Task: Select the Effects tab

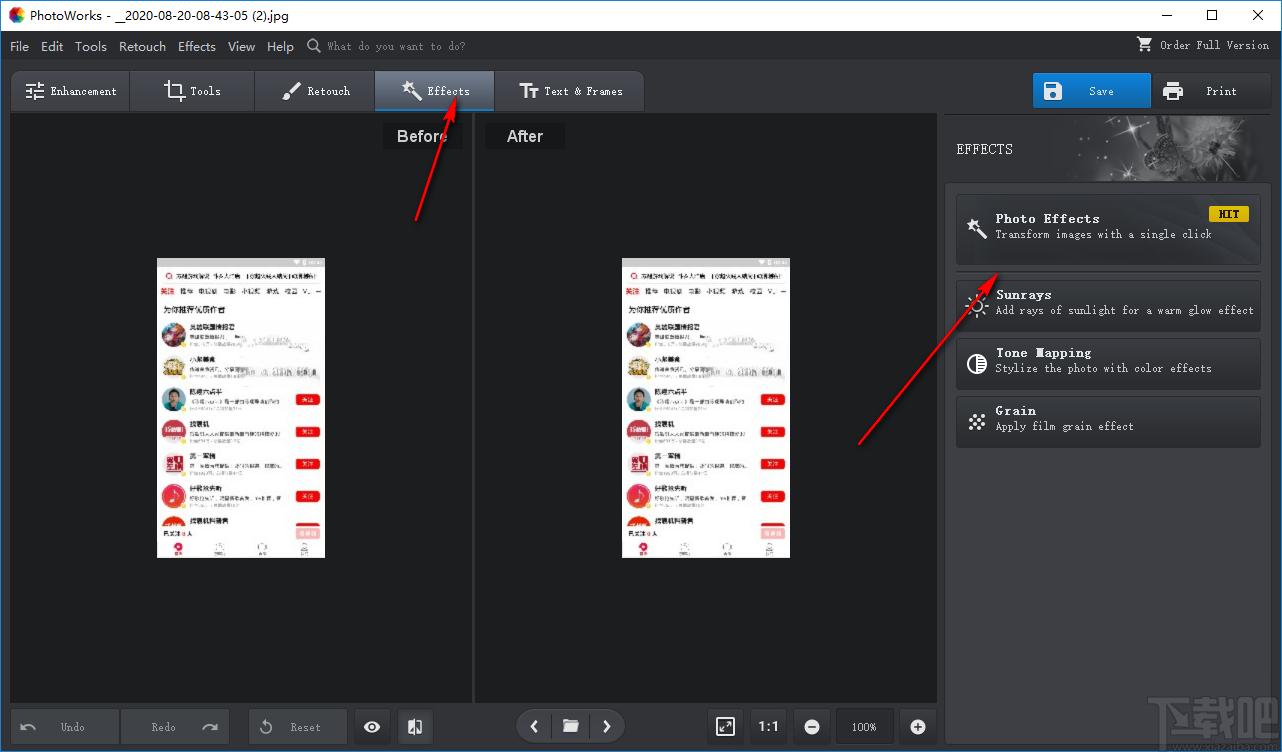Action: [435, 91]
